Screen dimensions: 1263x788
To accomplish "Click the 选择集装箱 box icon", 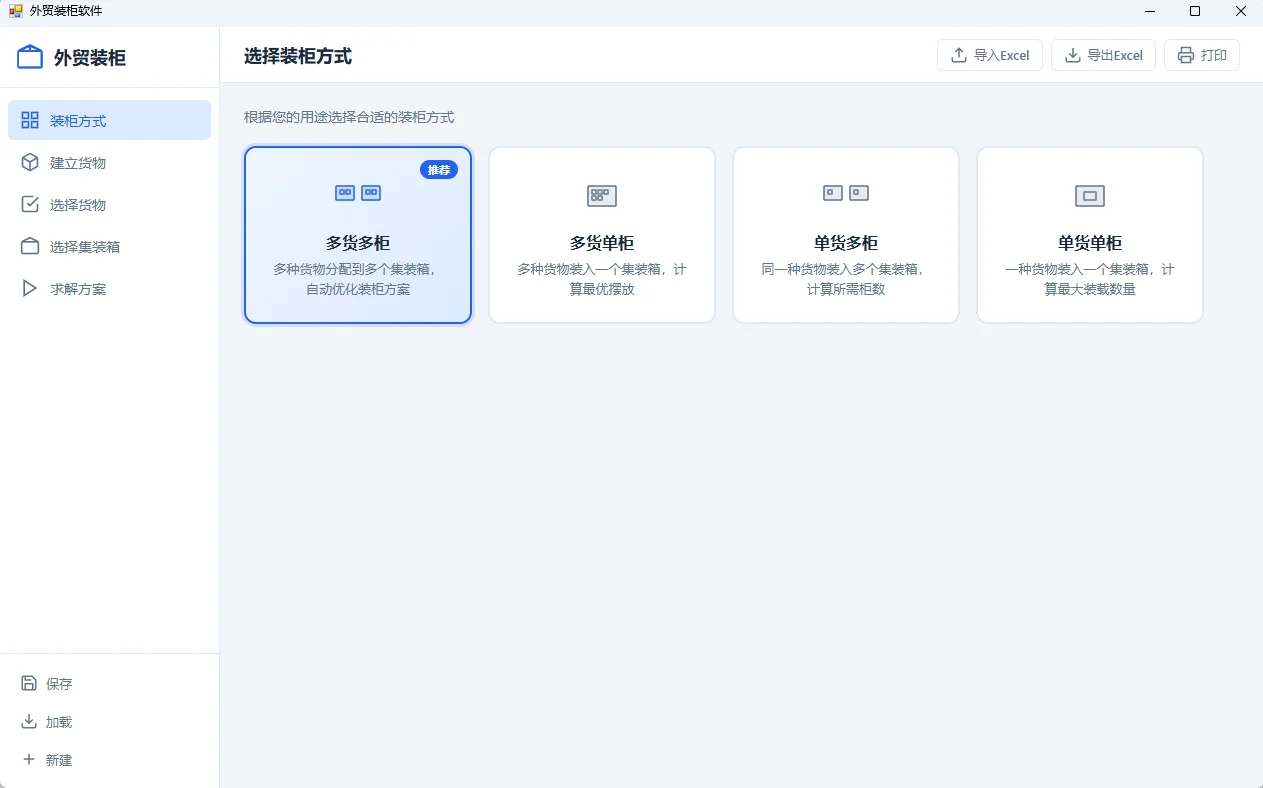I will [x=30, y=246].
